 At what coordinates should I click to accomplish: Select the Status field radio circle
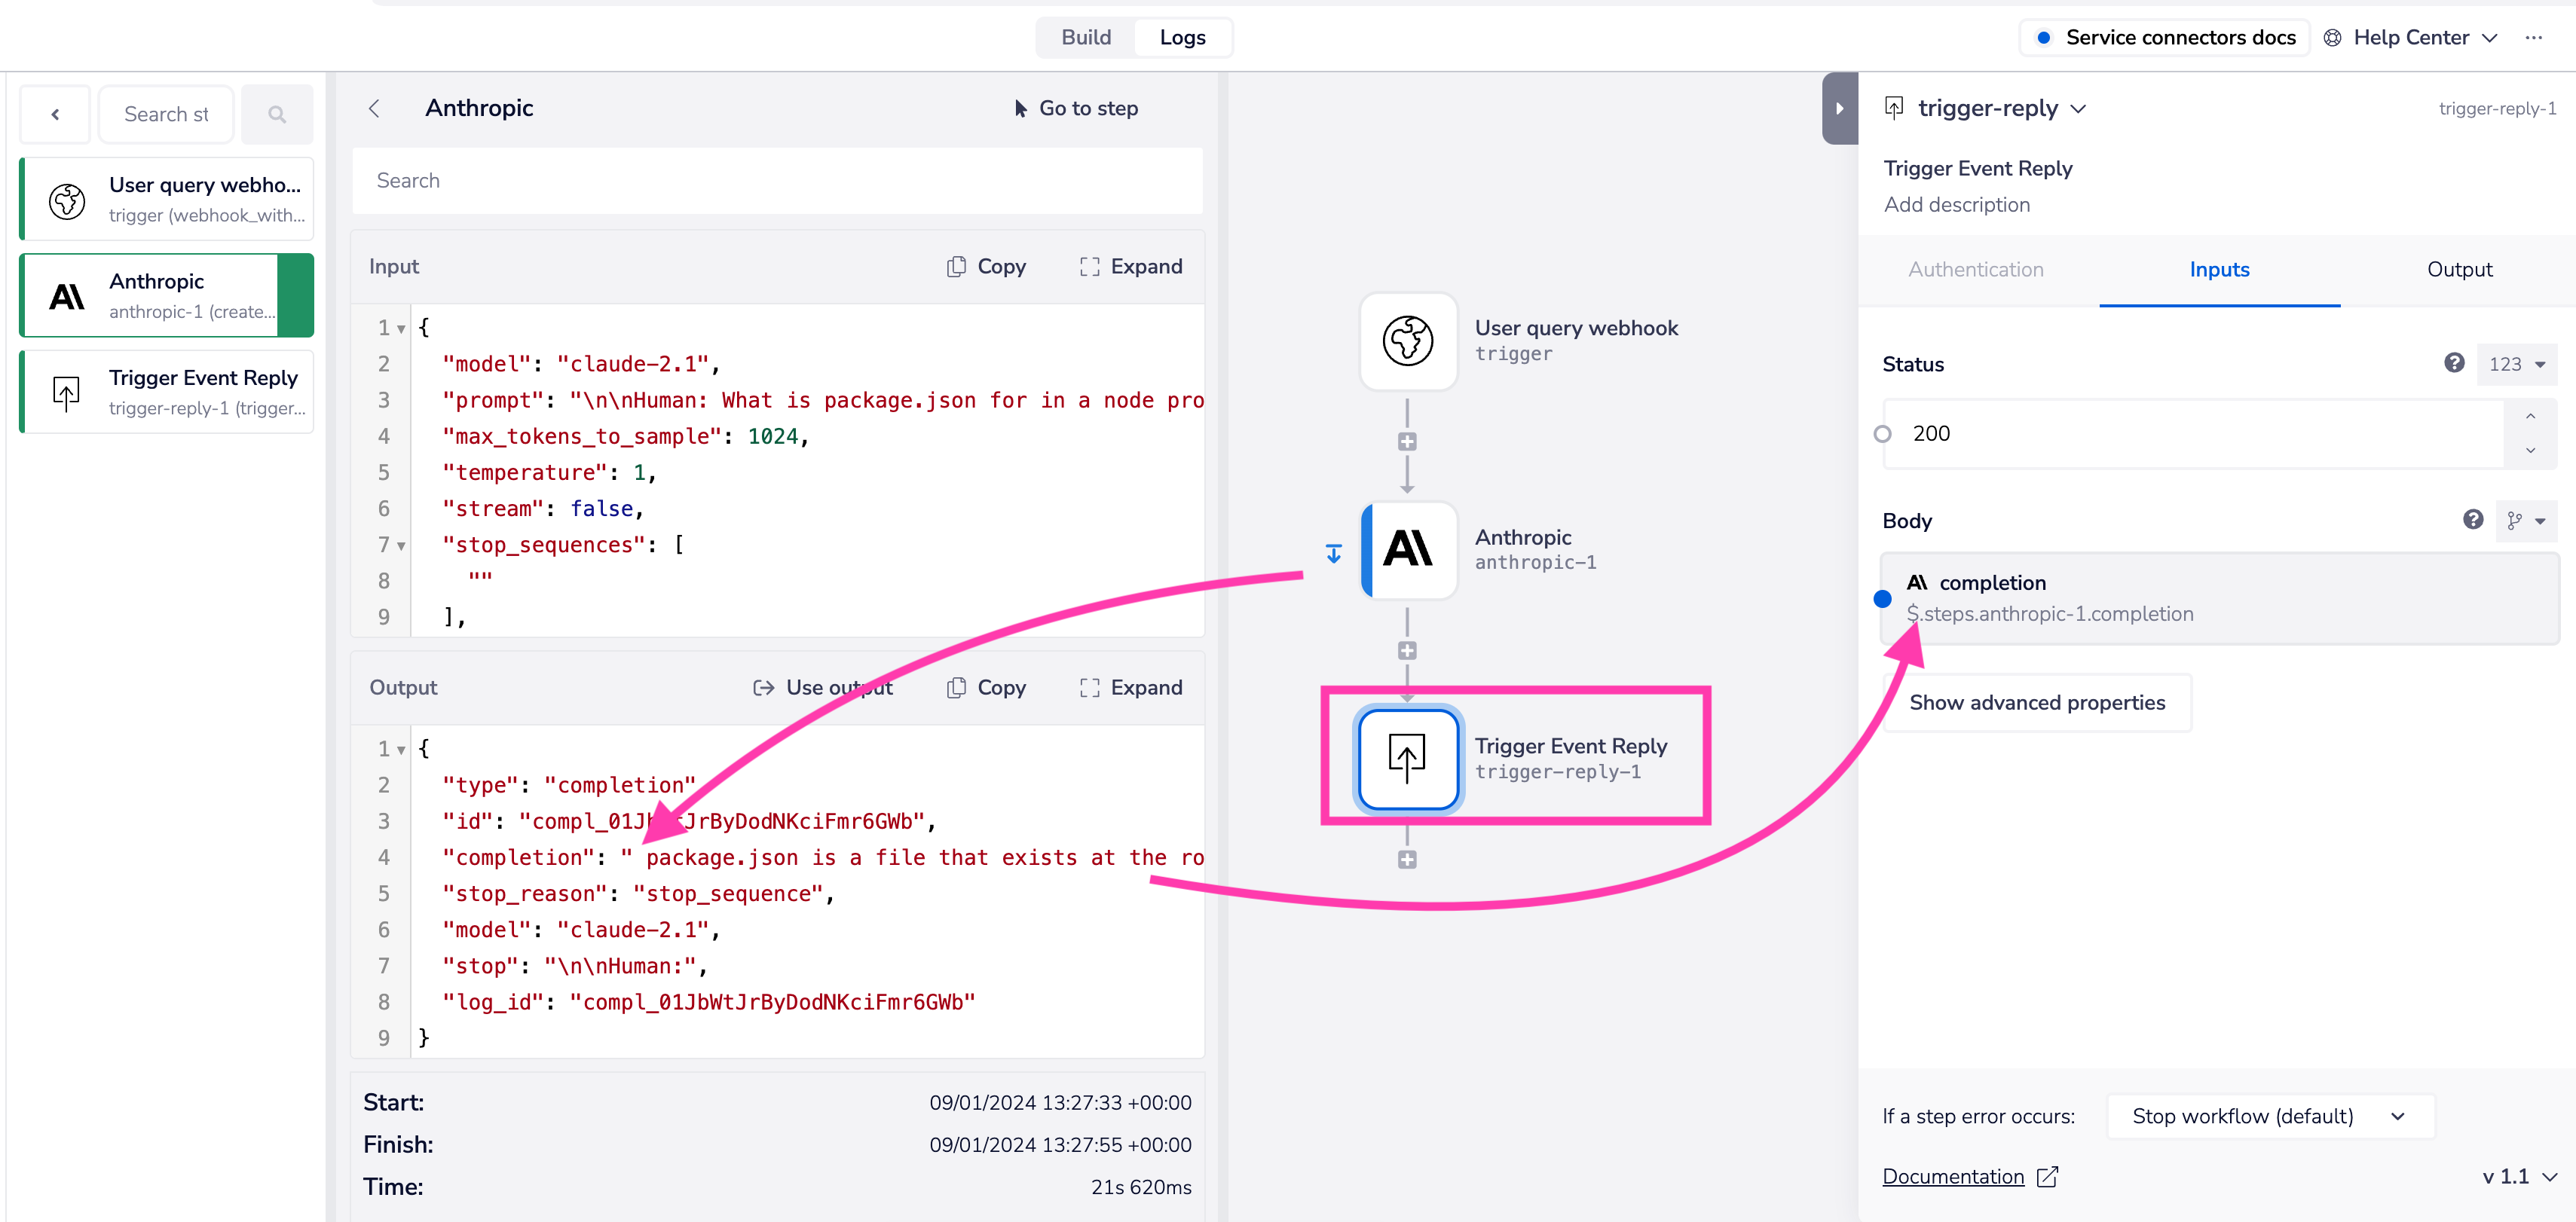pyautogui.click(x=1882, y=434)
